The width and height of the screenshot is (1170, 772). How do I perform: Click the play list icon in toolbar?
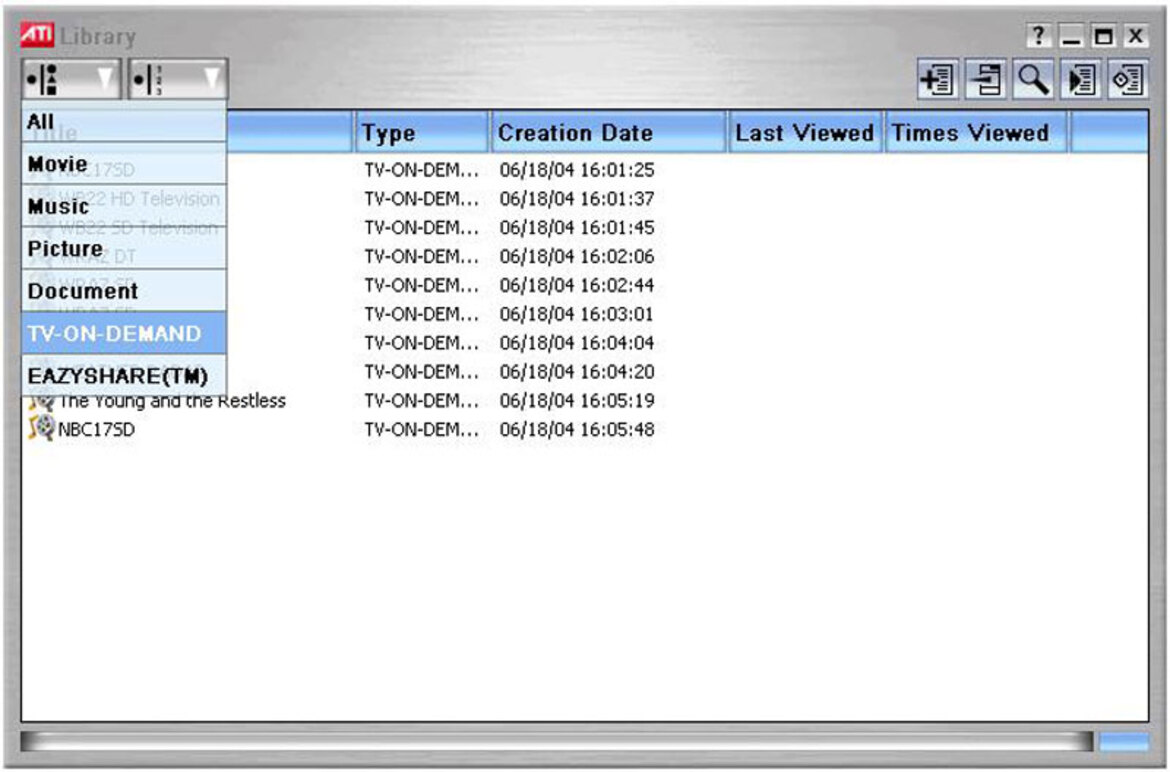coord(1080,79)
